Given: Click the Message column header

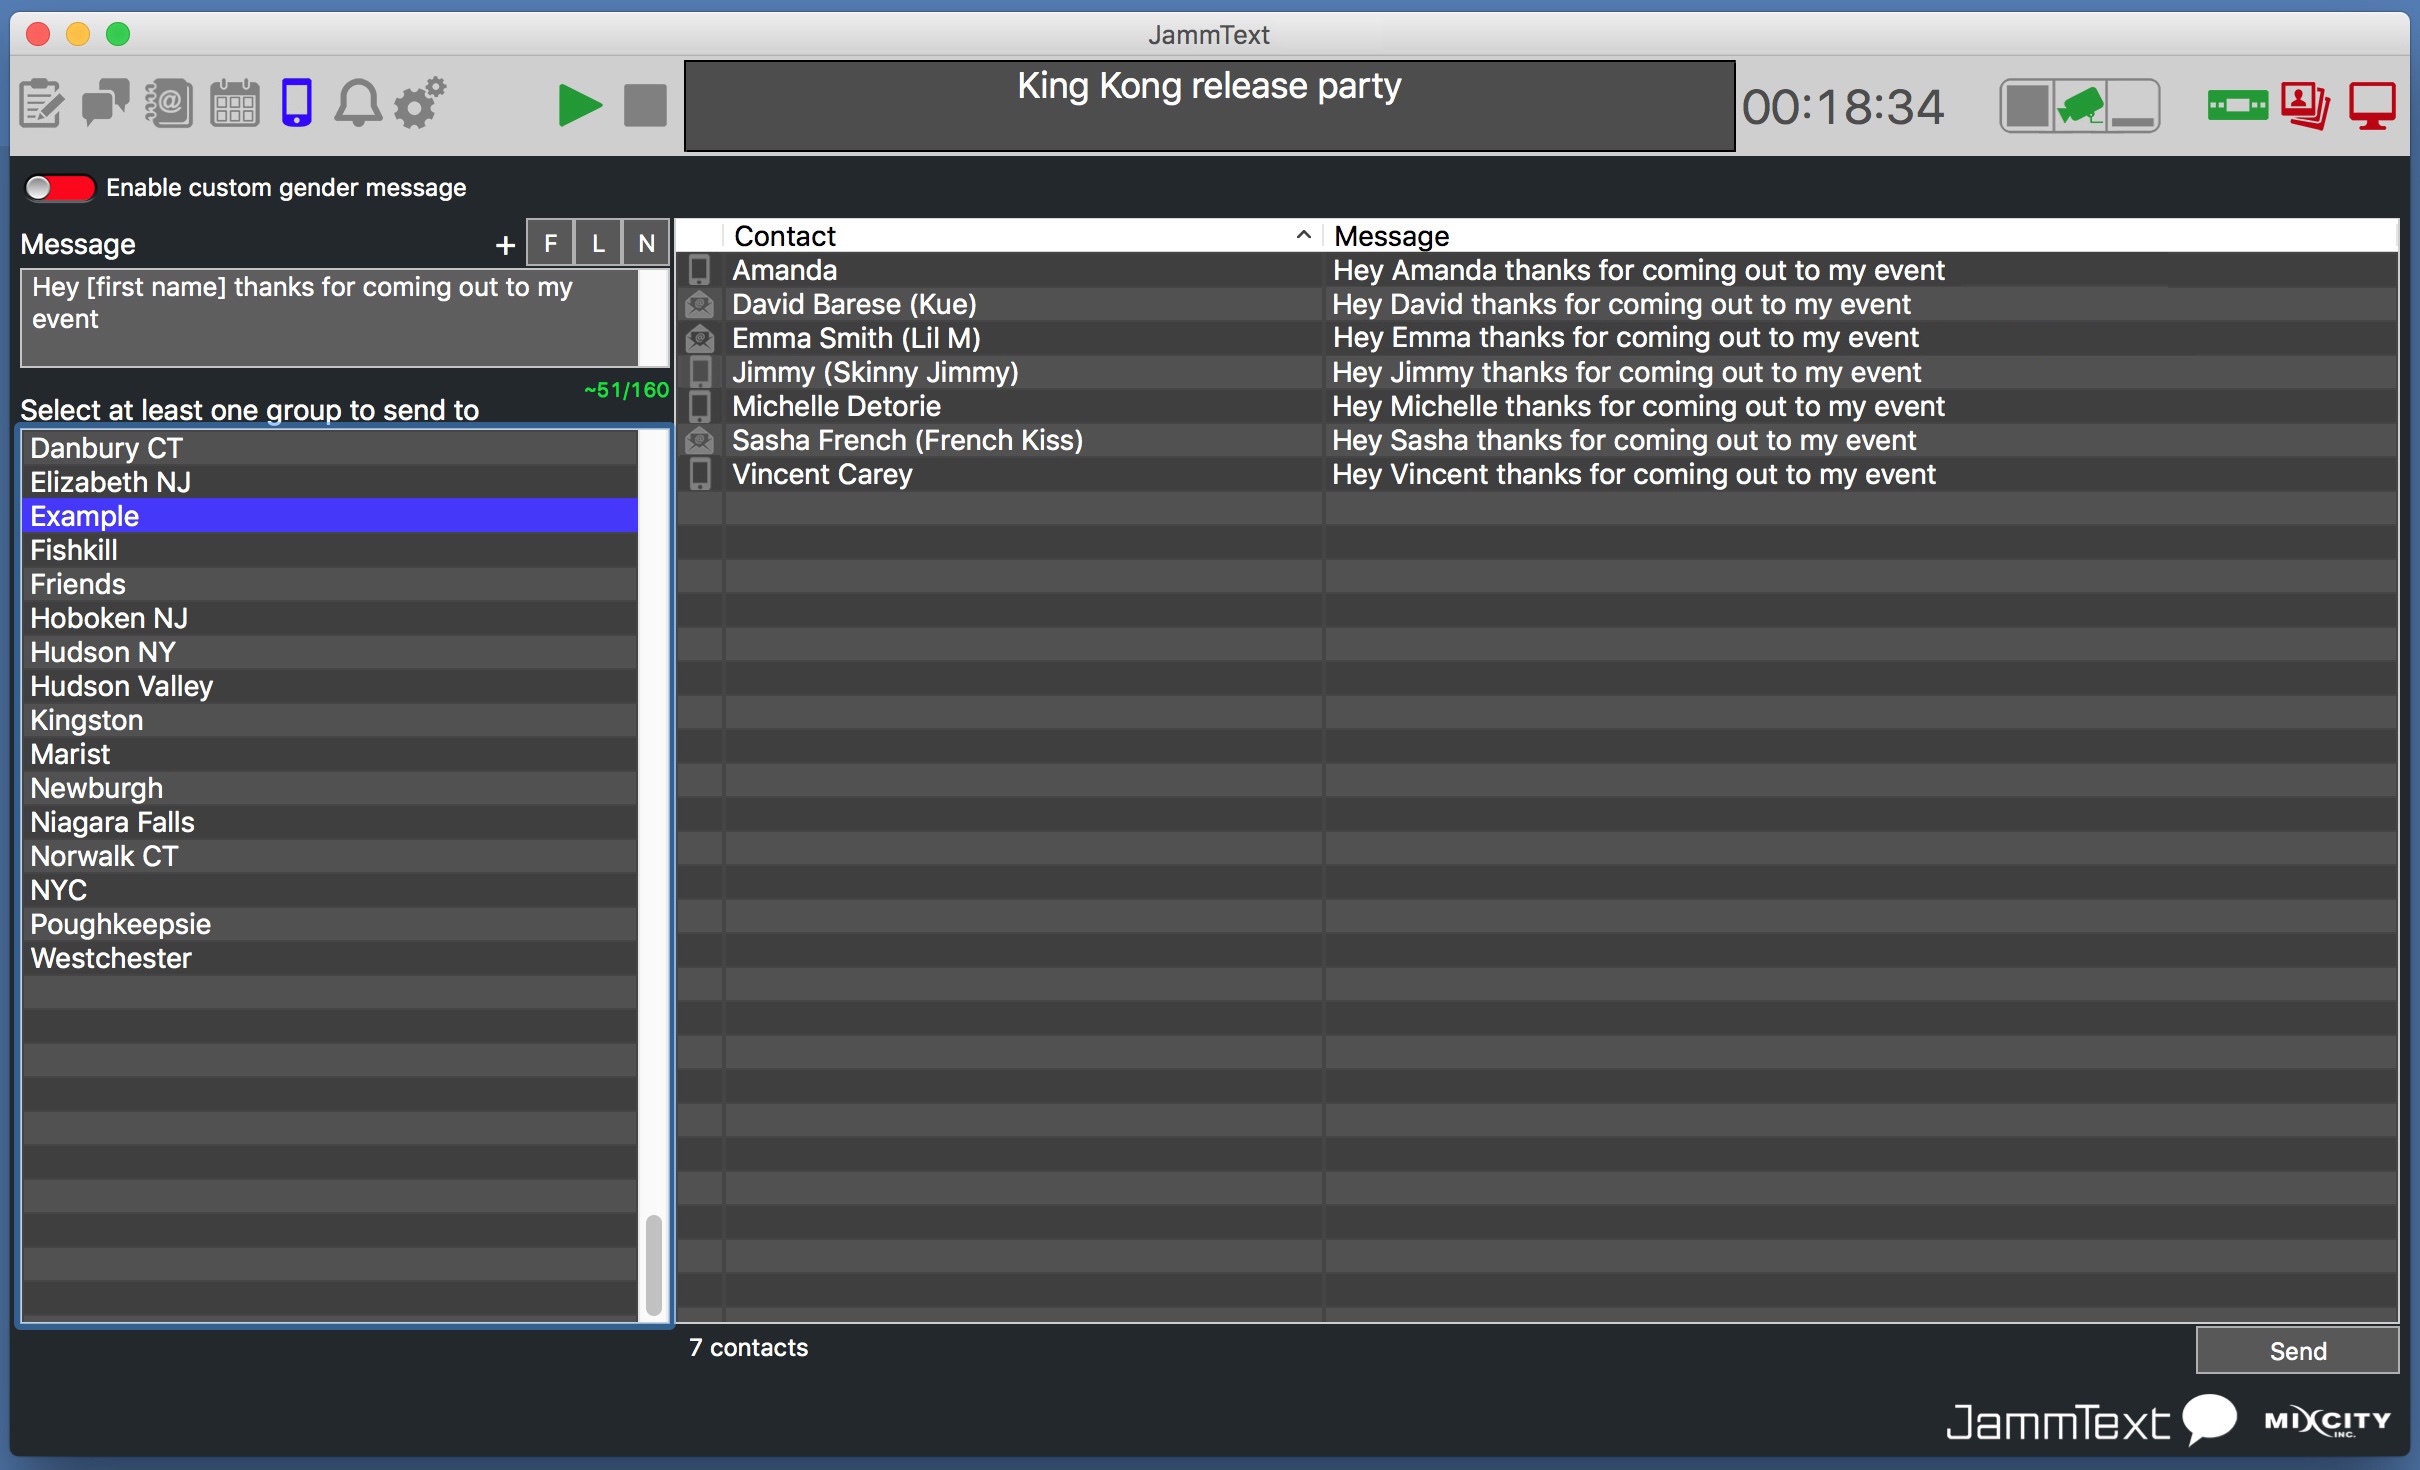Looking at the screenshot, I should click(x=1860, y=236).
